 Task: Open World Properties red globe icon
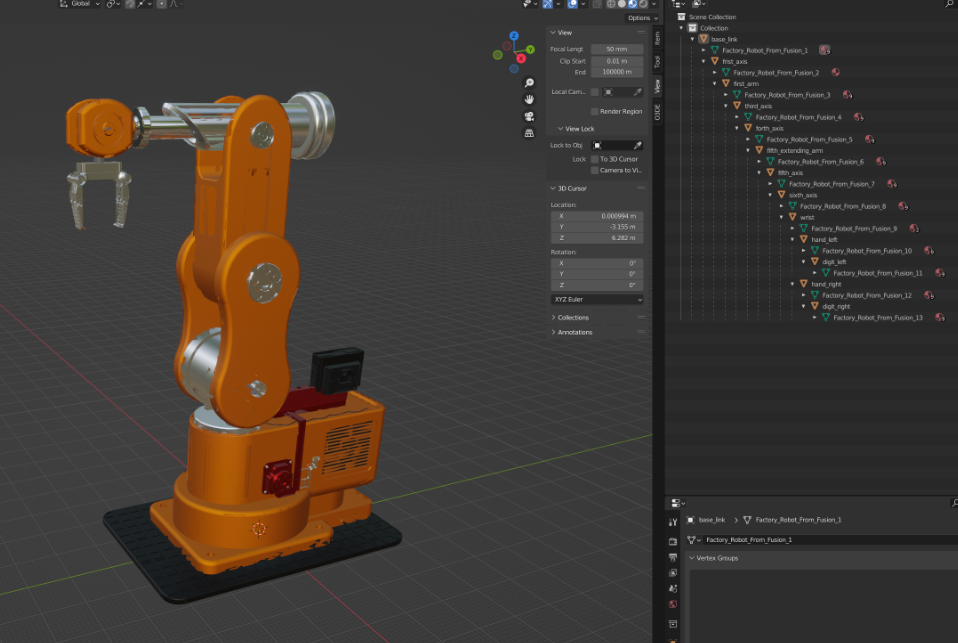point(672,602)
